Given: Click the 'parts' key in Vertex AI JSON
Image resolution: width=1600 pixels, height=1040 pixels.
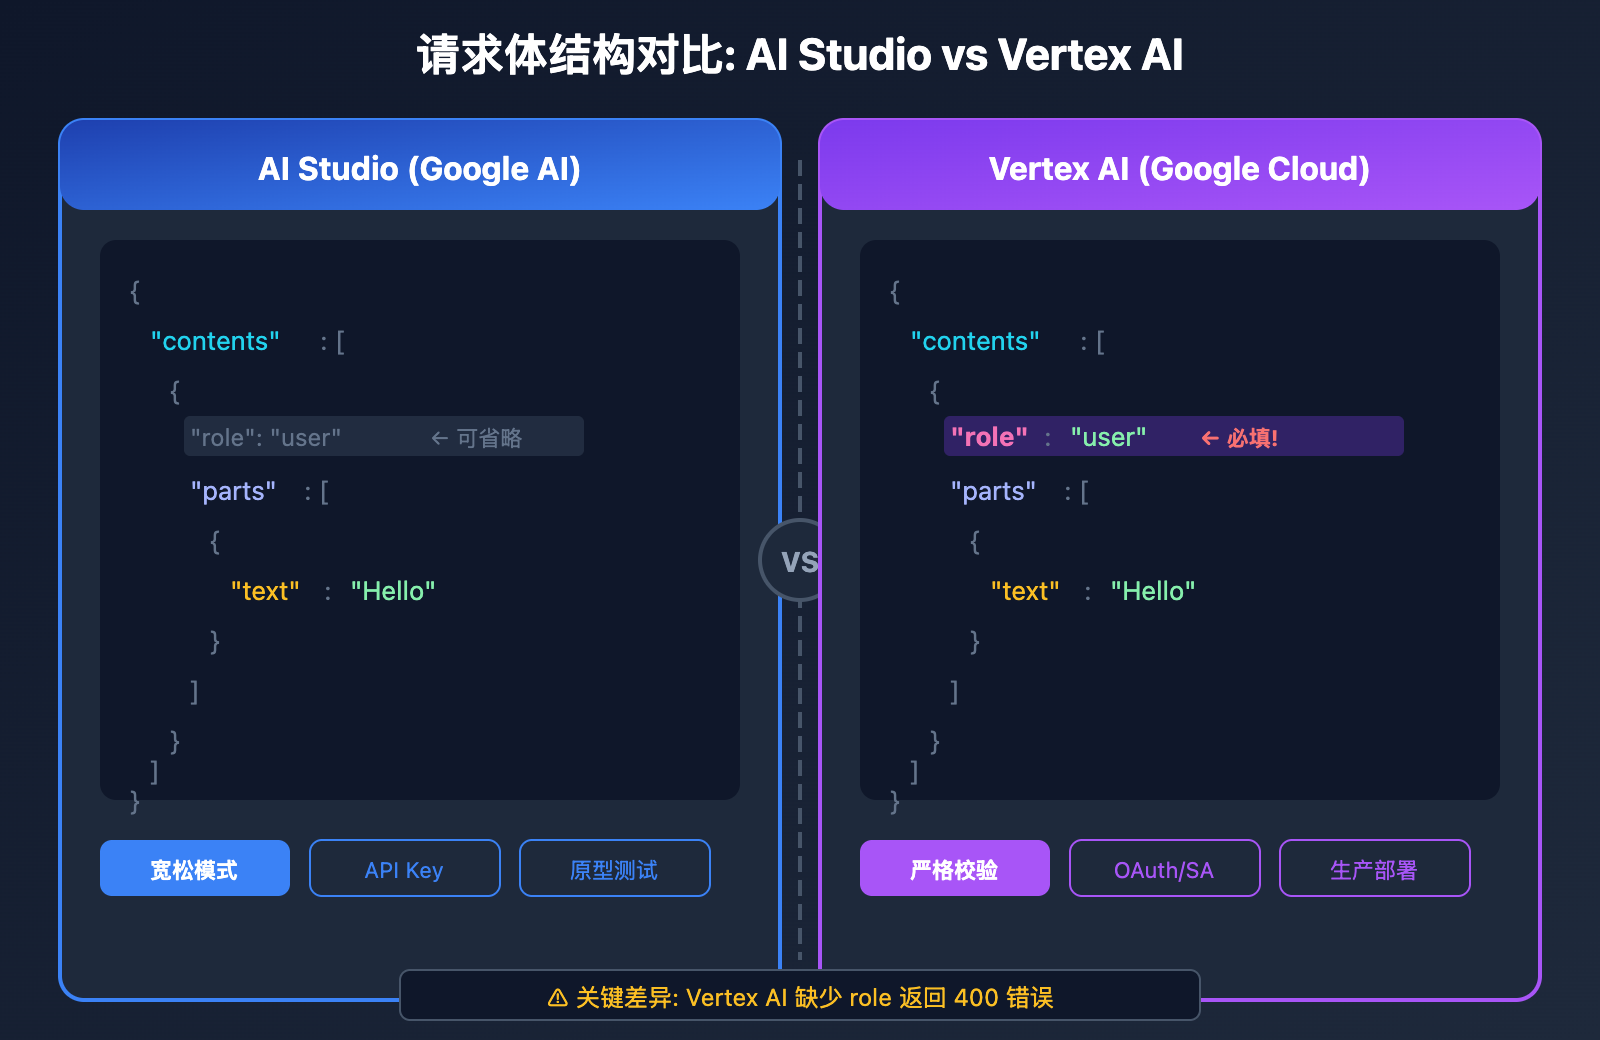Looking at the screenshot, I should pos(993,490).
